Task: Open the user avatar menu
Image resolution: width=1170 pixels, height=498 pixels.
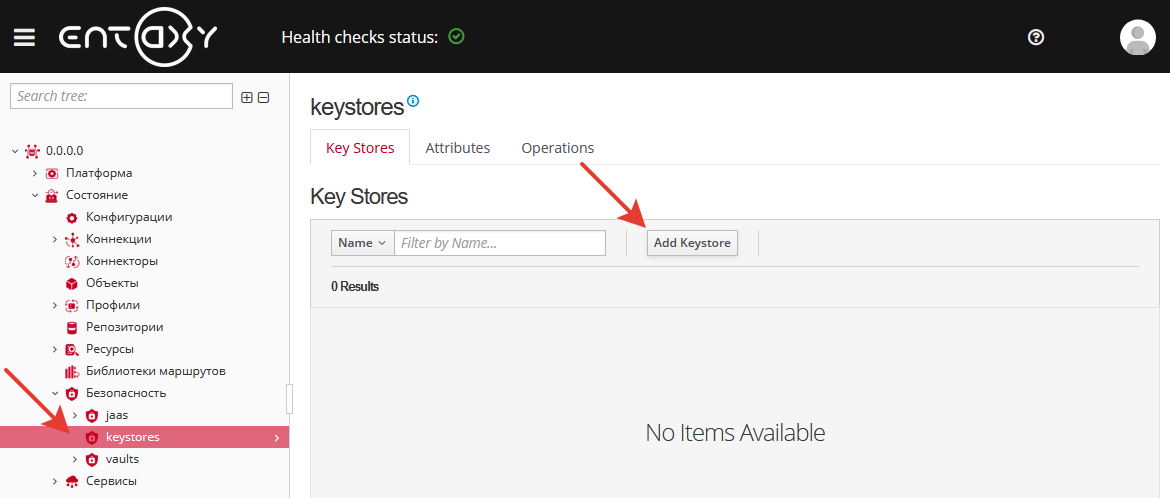Action: click(x=1137, y=37)
